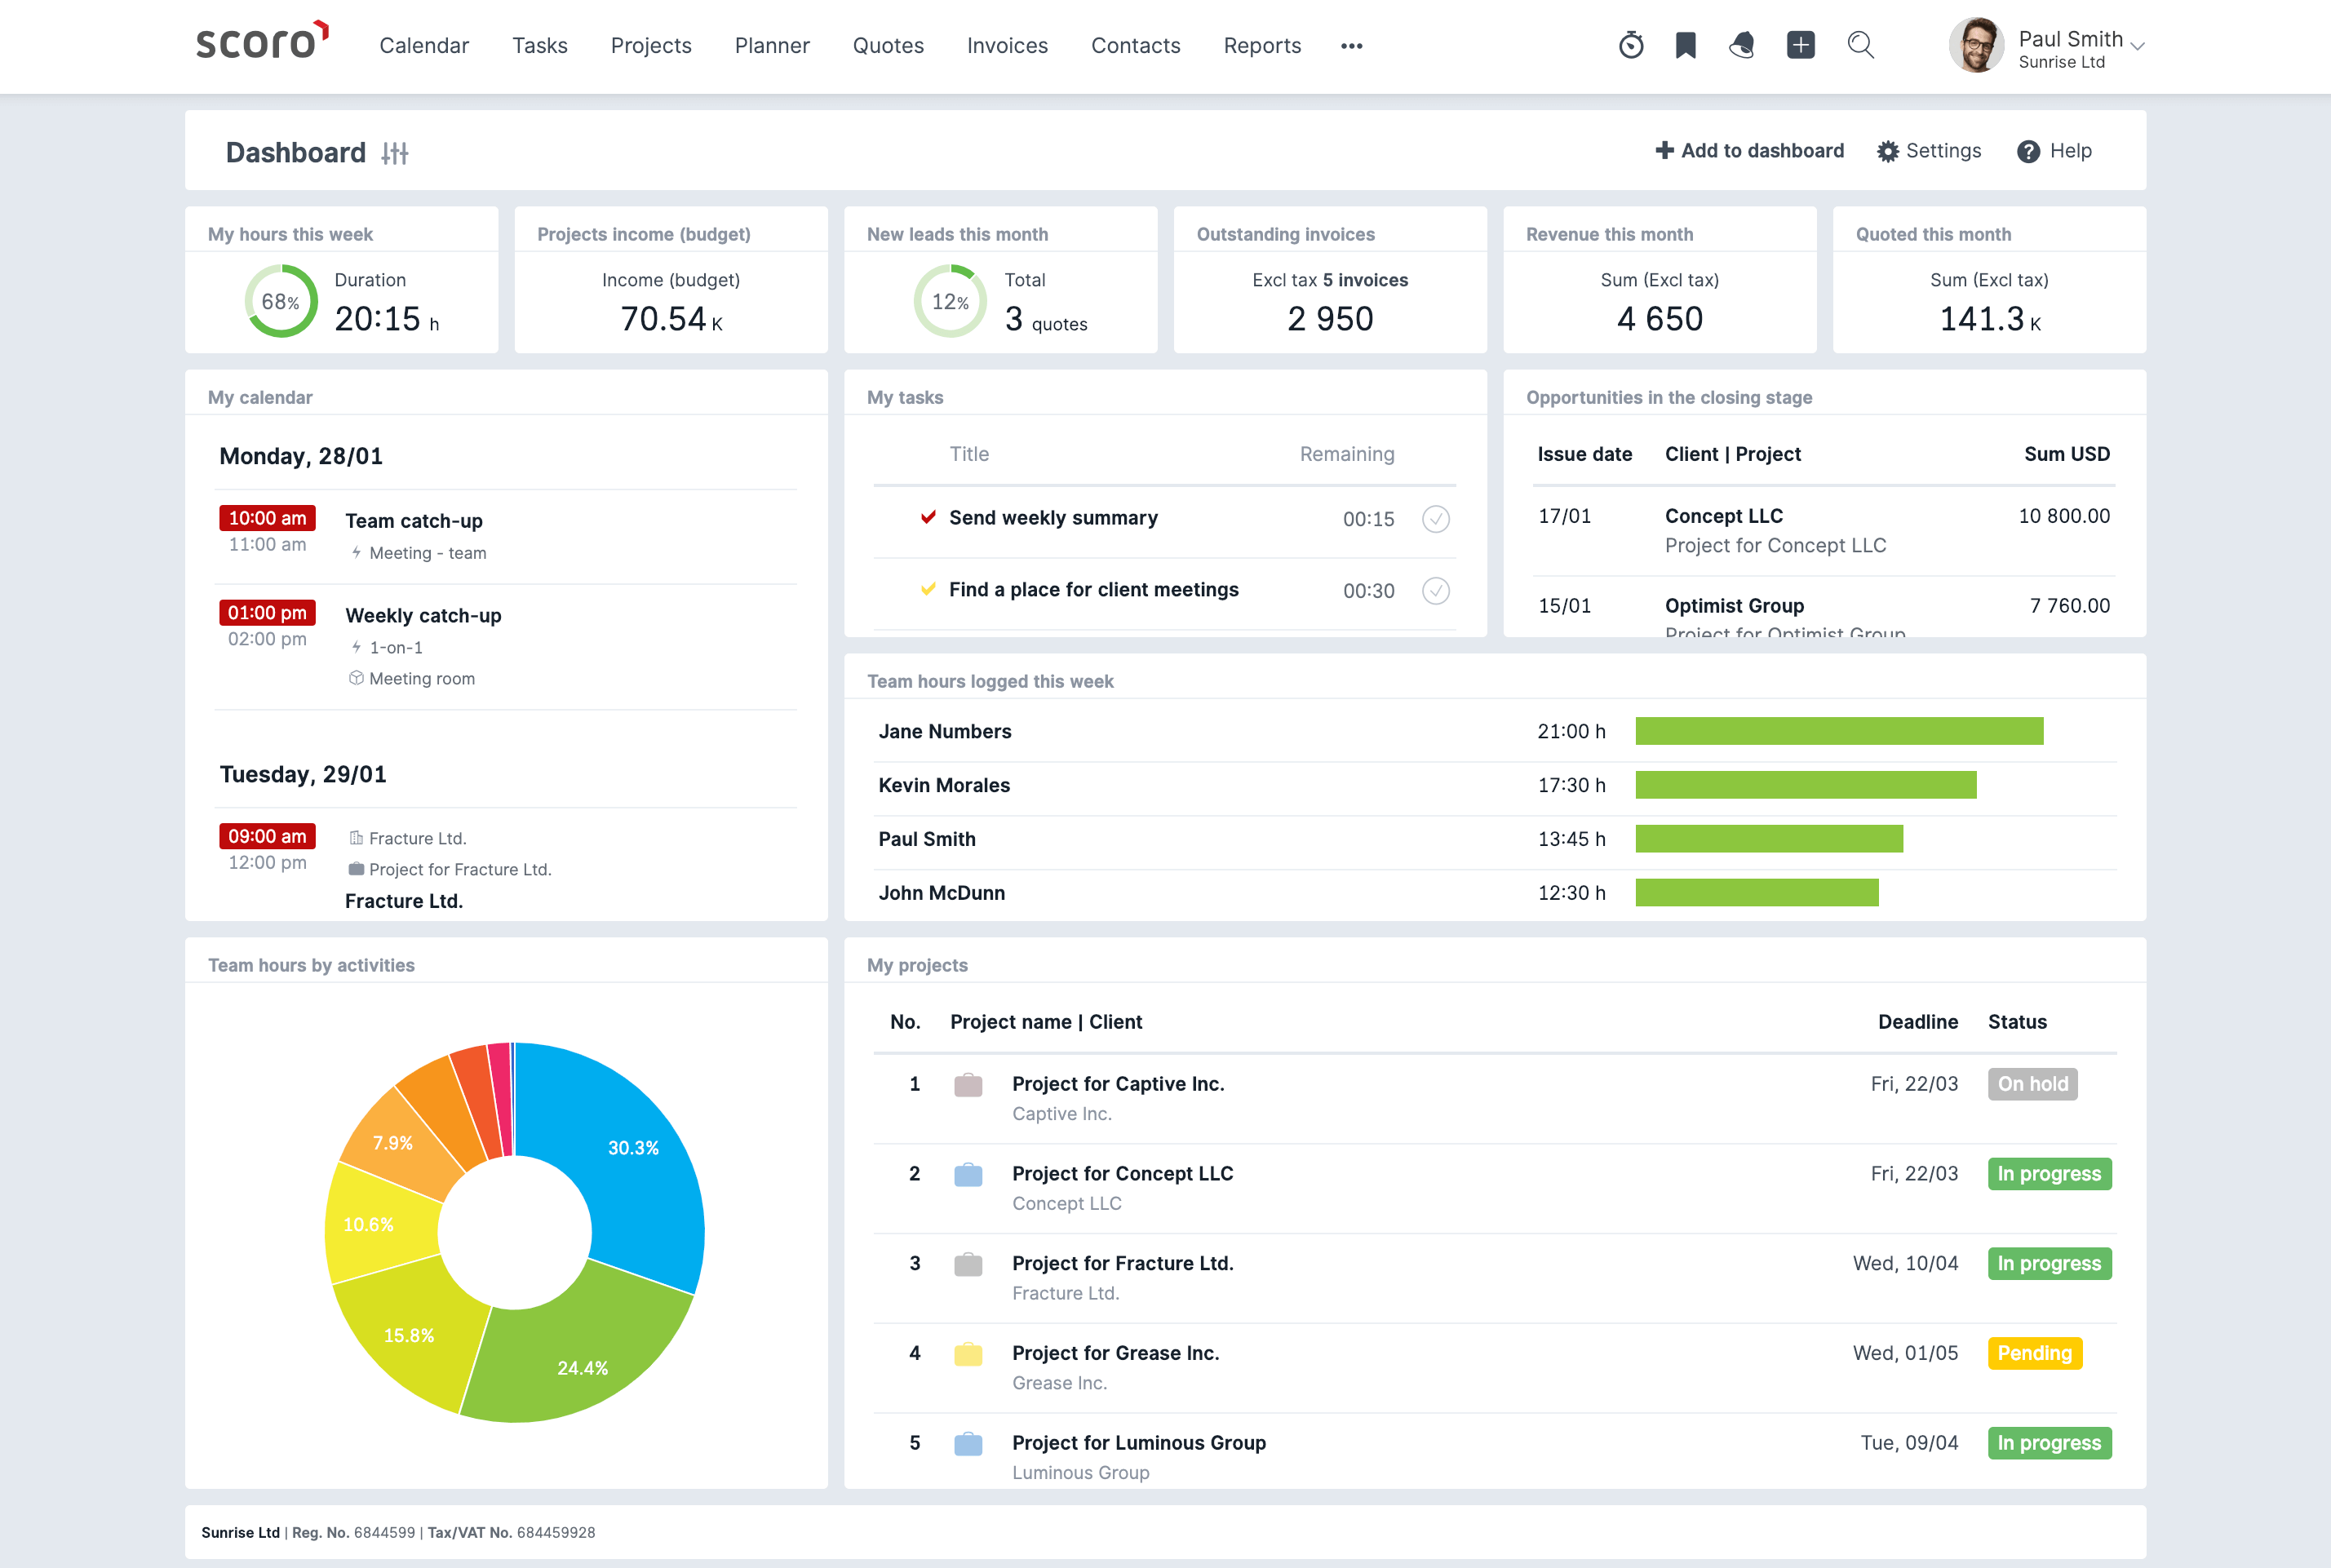Image resolution: width=2331 pixels, height=1568 pixels.
Task: Click briefcase icon beside Project for Fracture Ltd. event
Action: point(355,869)
